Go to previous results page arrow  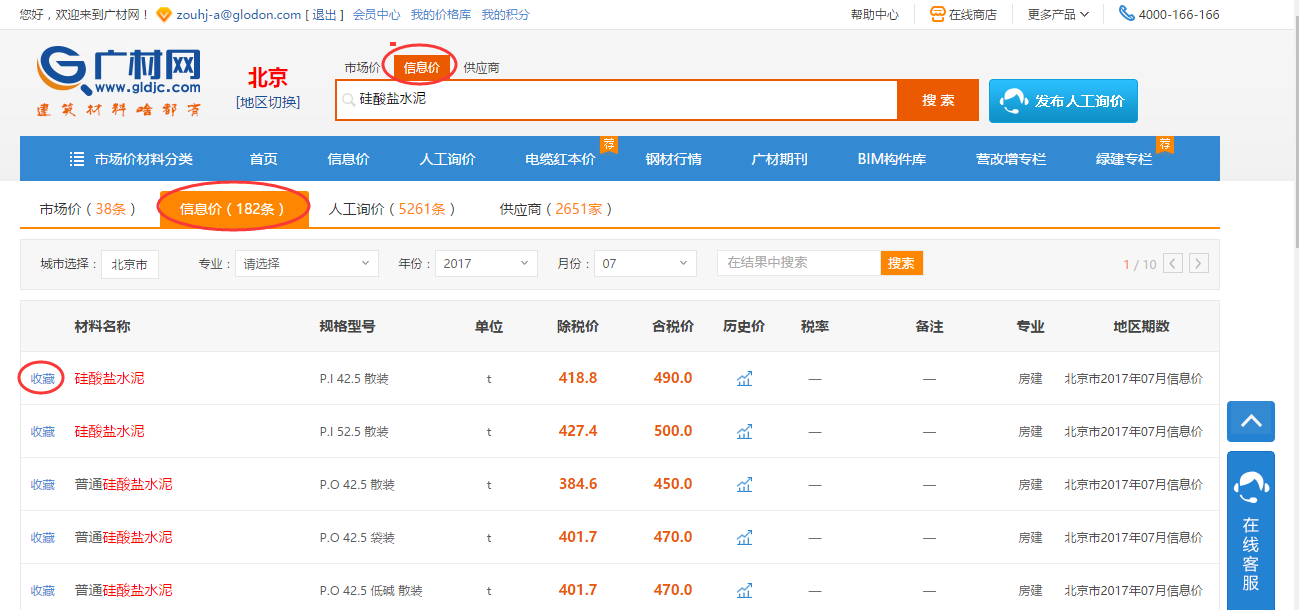[1173, 264]
